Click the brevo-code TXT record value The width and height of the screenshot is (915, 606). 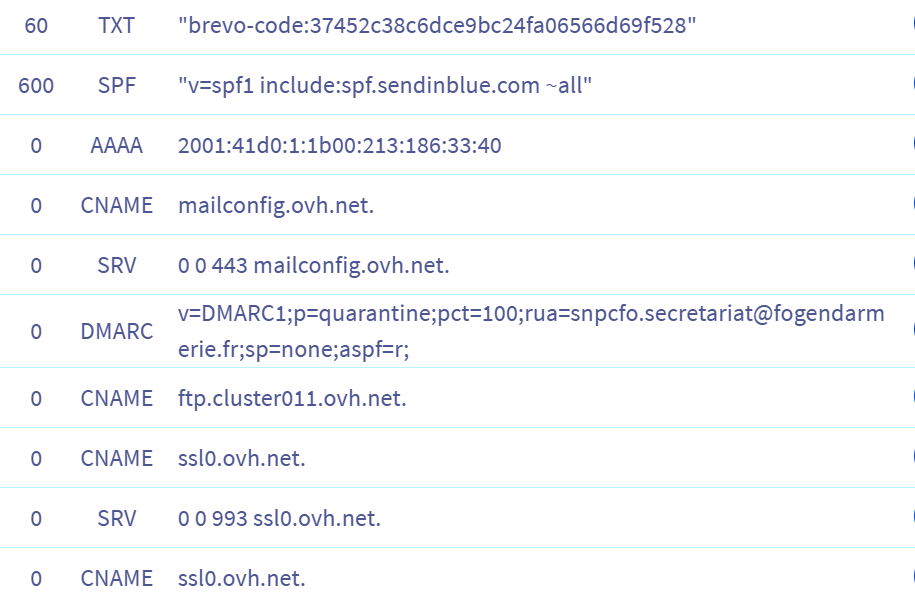[x=437, y=26]
